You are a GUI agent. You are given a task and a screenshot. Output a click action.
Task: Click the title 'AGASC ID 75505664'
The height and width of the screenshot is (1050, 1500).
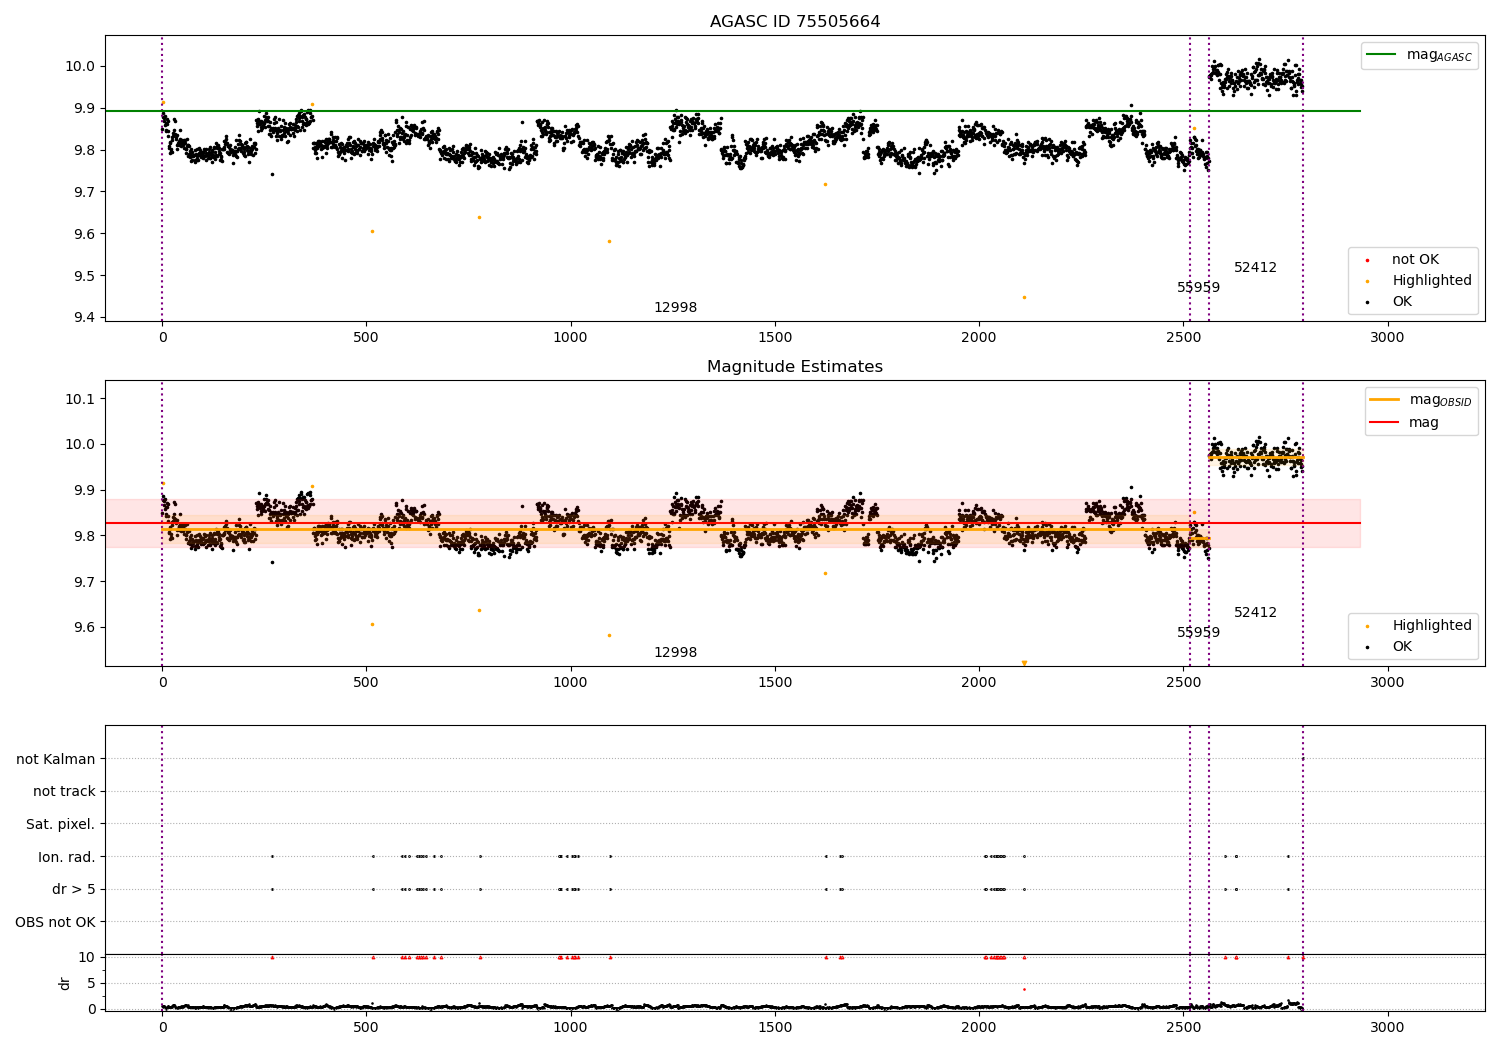point(795,22)
